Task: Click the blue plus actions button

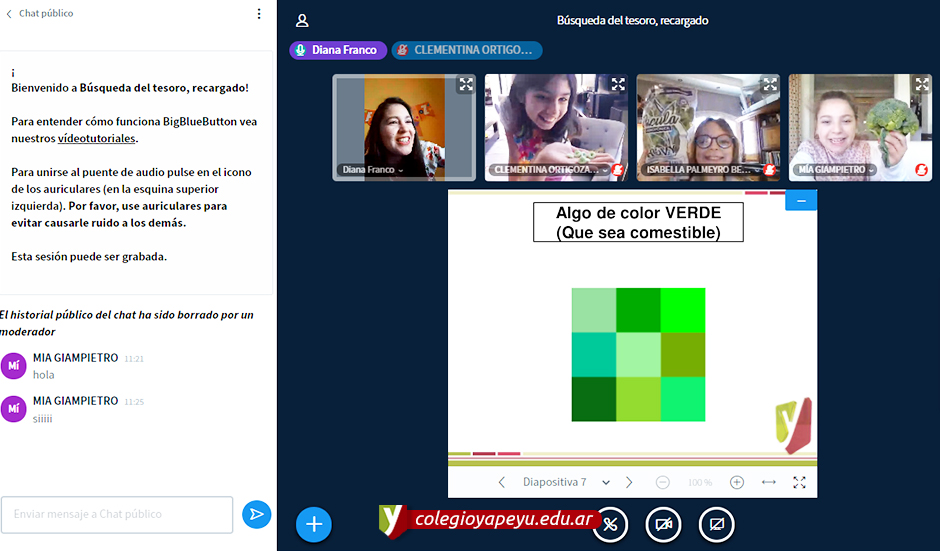Action: click(x=314, y=524)
